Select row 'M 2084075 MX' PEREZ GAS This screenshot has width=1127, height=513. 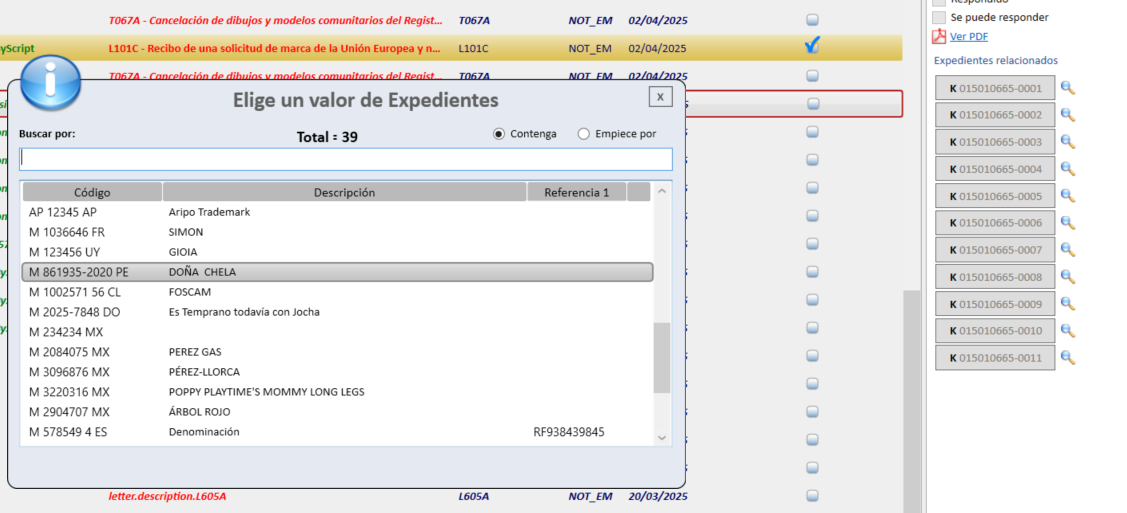pos(337,352)
